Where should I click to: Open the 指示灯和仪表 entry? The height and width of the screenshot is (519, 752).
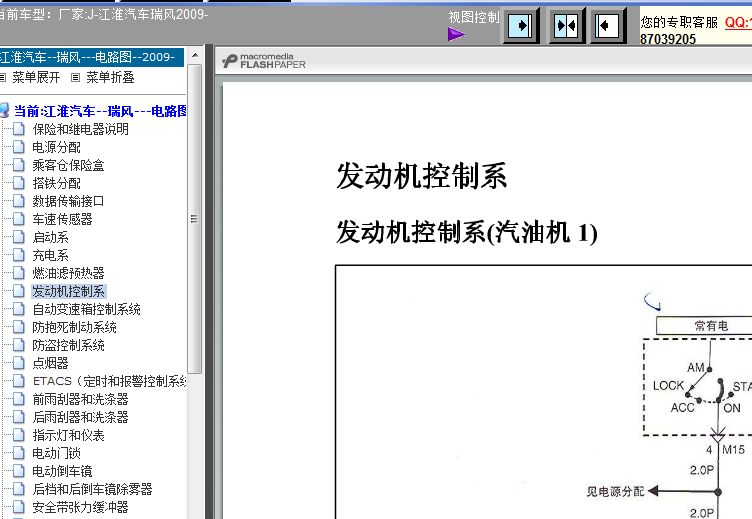click(x=68, y=435)
